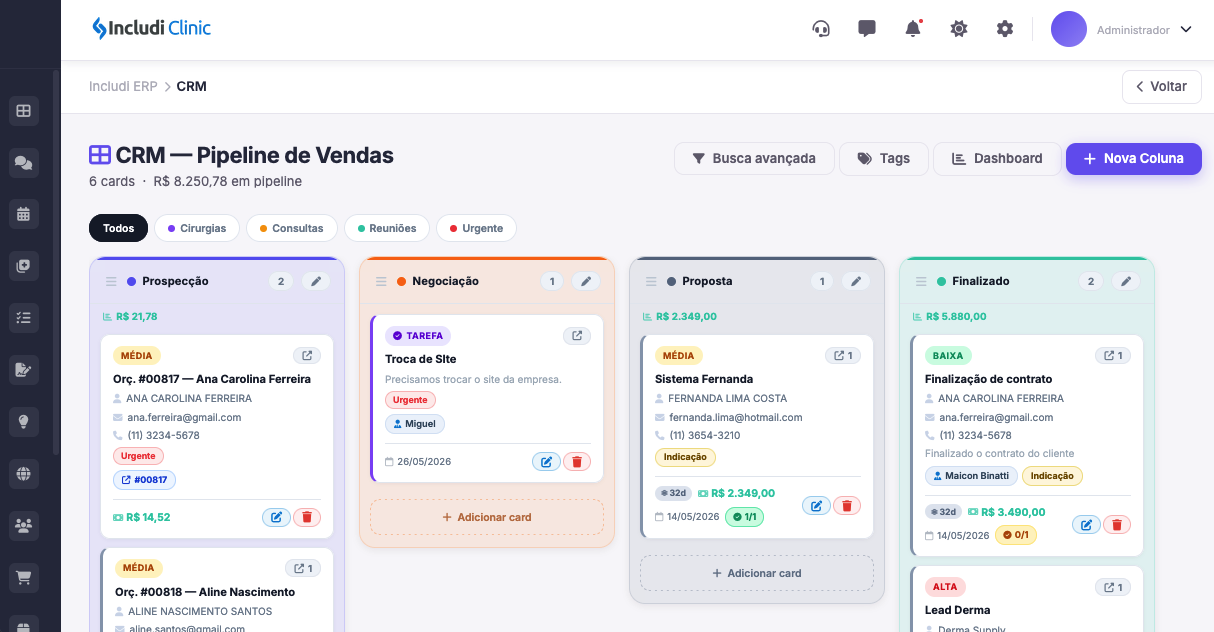This screenshot has height=632, width=1214.
Task: Delete the Sistema Fernanda card
Action: pos(847,505)
